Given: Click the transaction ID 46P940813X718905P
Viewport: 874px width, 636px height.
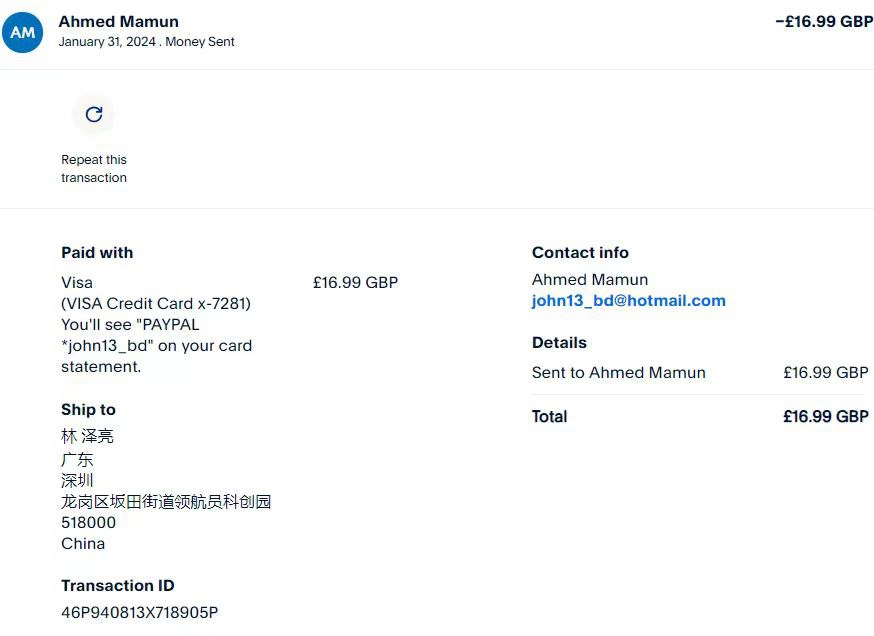Looking at the screenshot, I should coord(139,612).
